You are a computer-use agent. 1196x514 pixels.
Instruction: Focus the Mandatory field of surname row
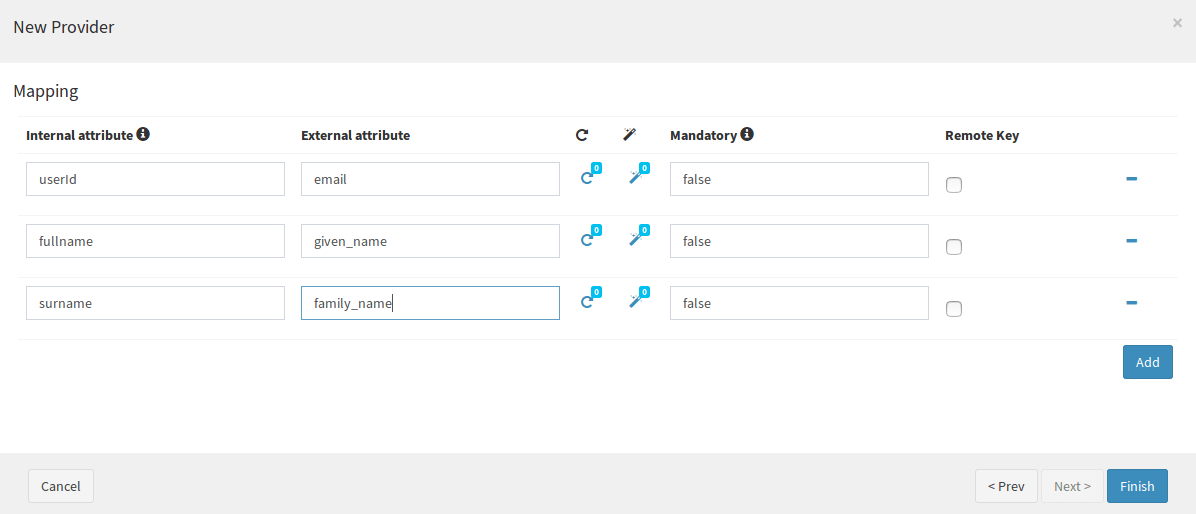point(799,303)
